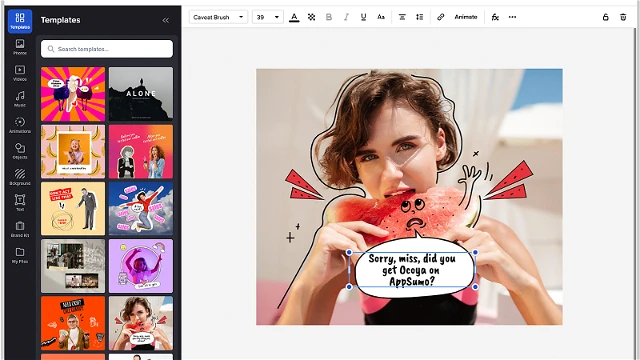Image resolution: width=640 pixels, height=360 pixels.
Task: Select the ALONE mountain template
Action: tap(141, 94)
